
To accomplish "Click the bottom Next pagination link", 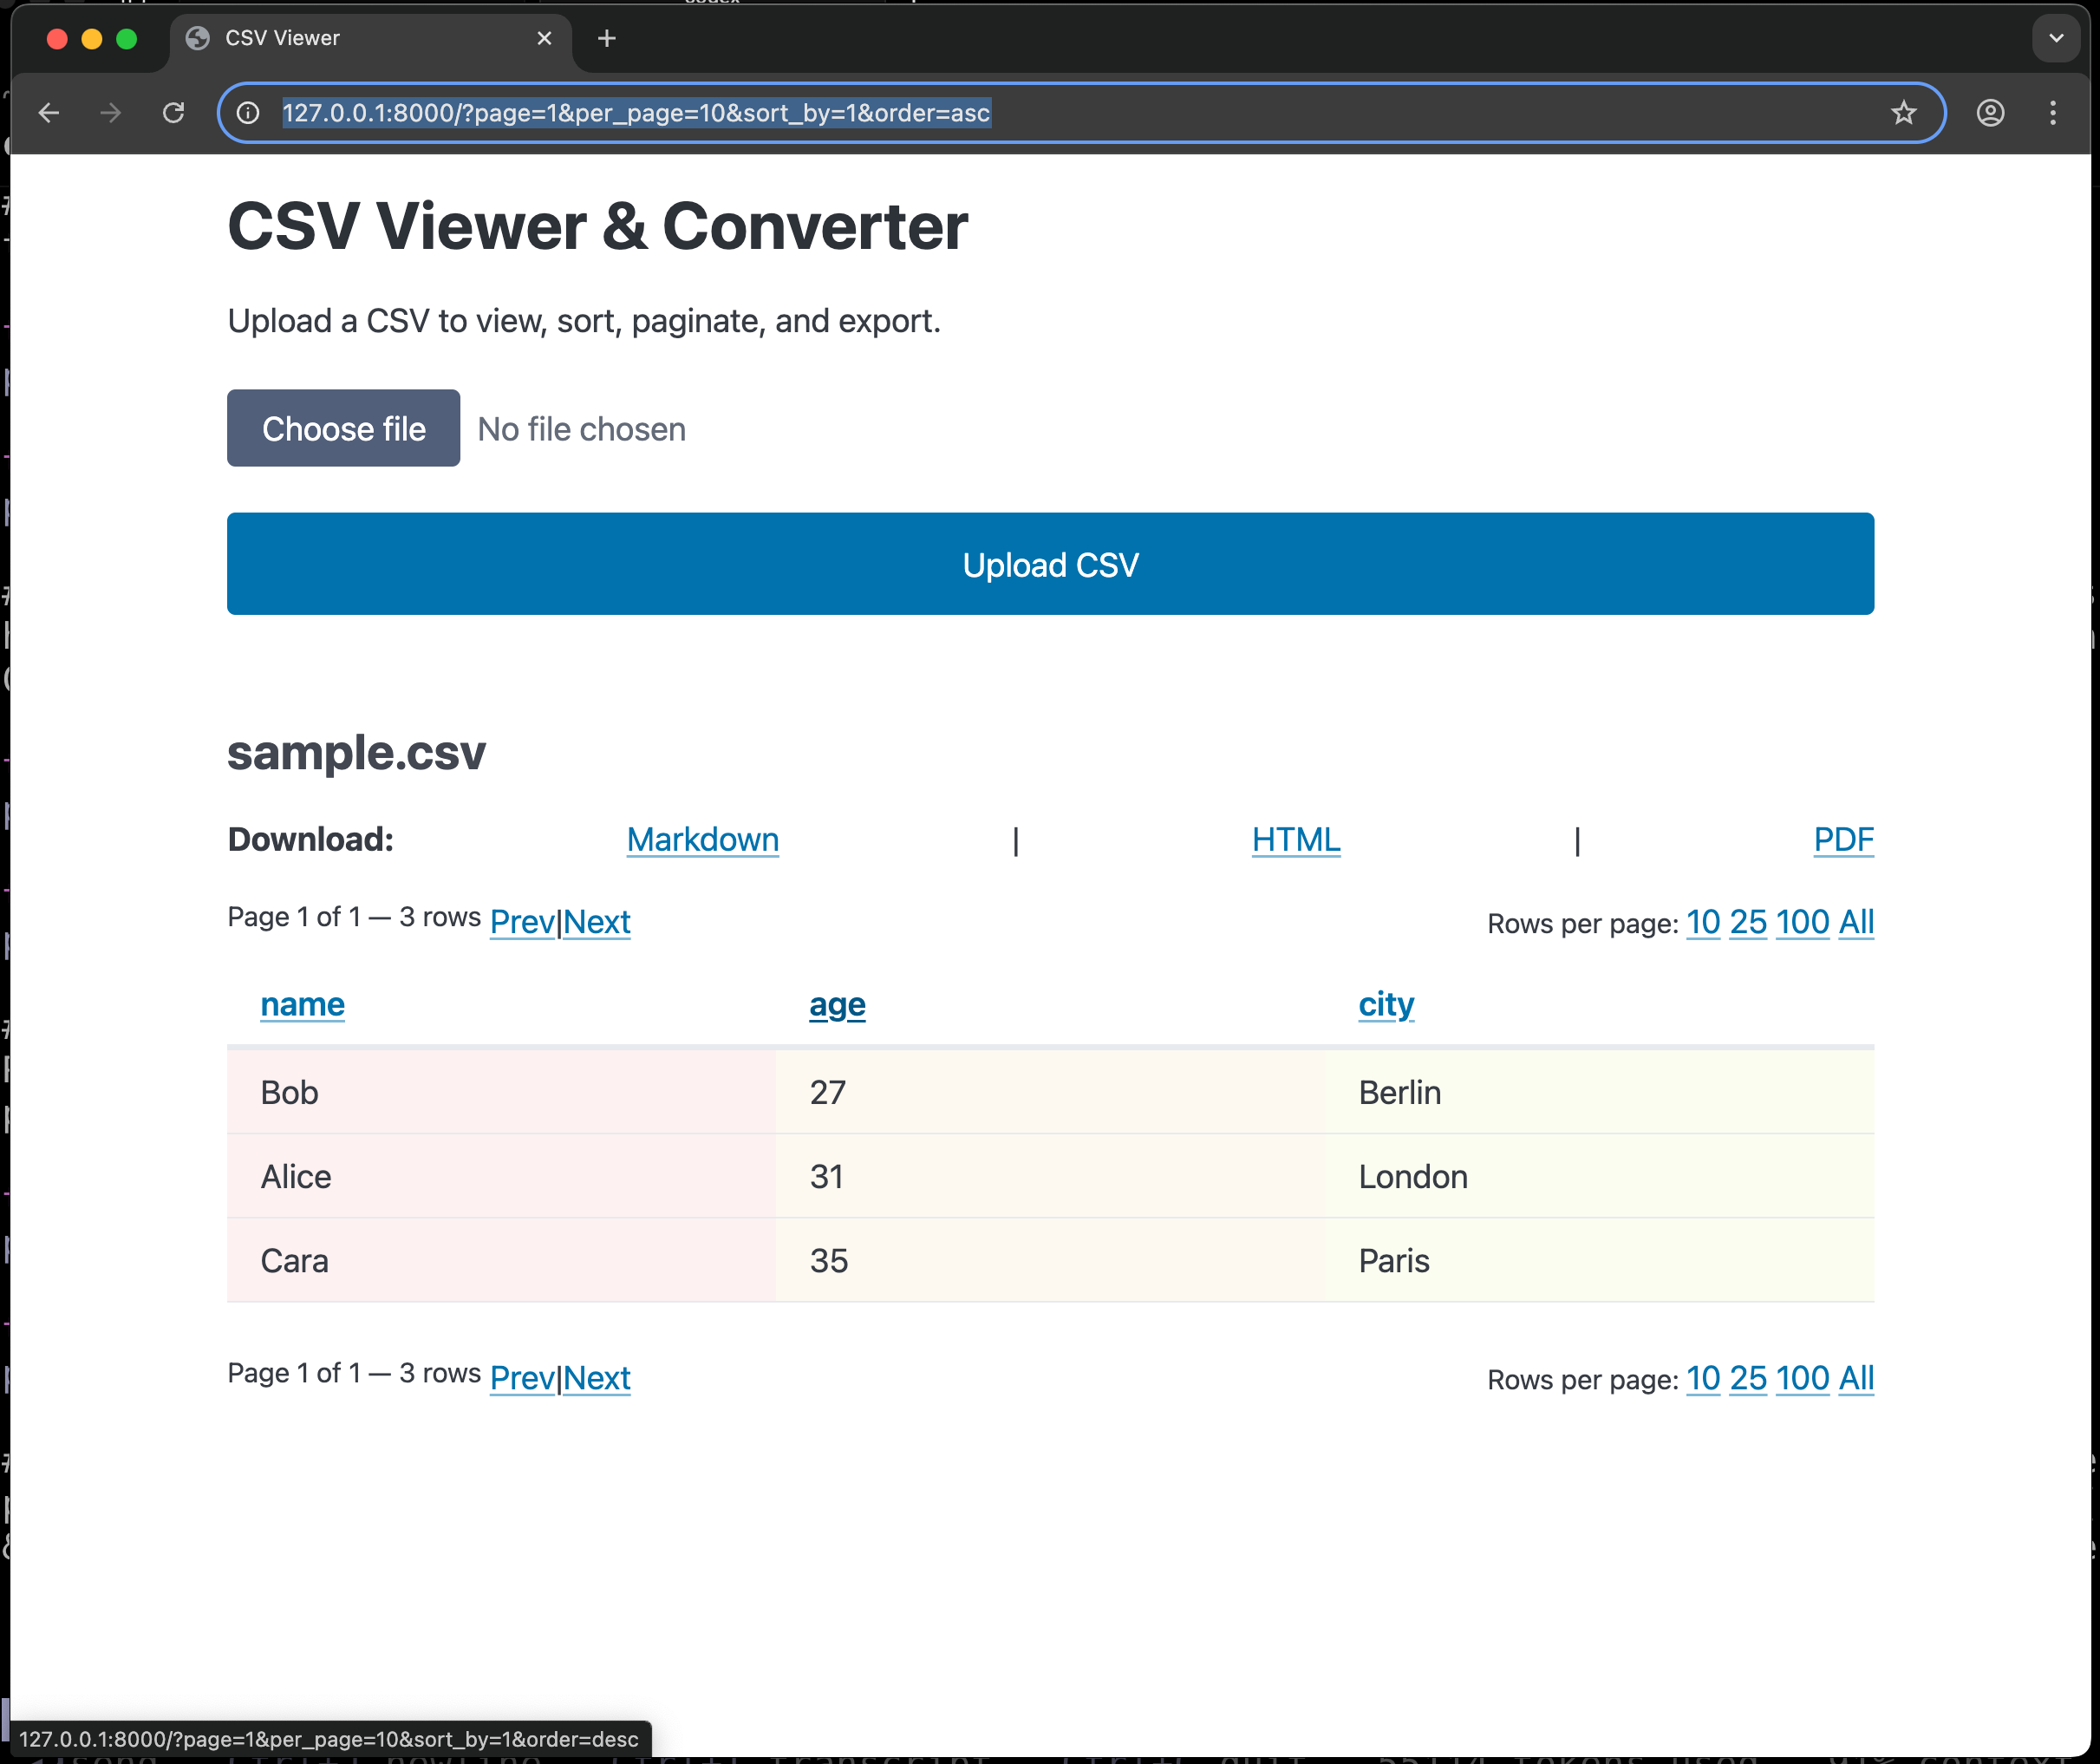I will point(597,1378).
